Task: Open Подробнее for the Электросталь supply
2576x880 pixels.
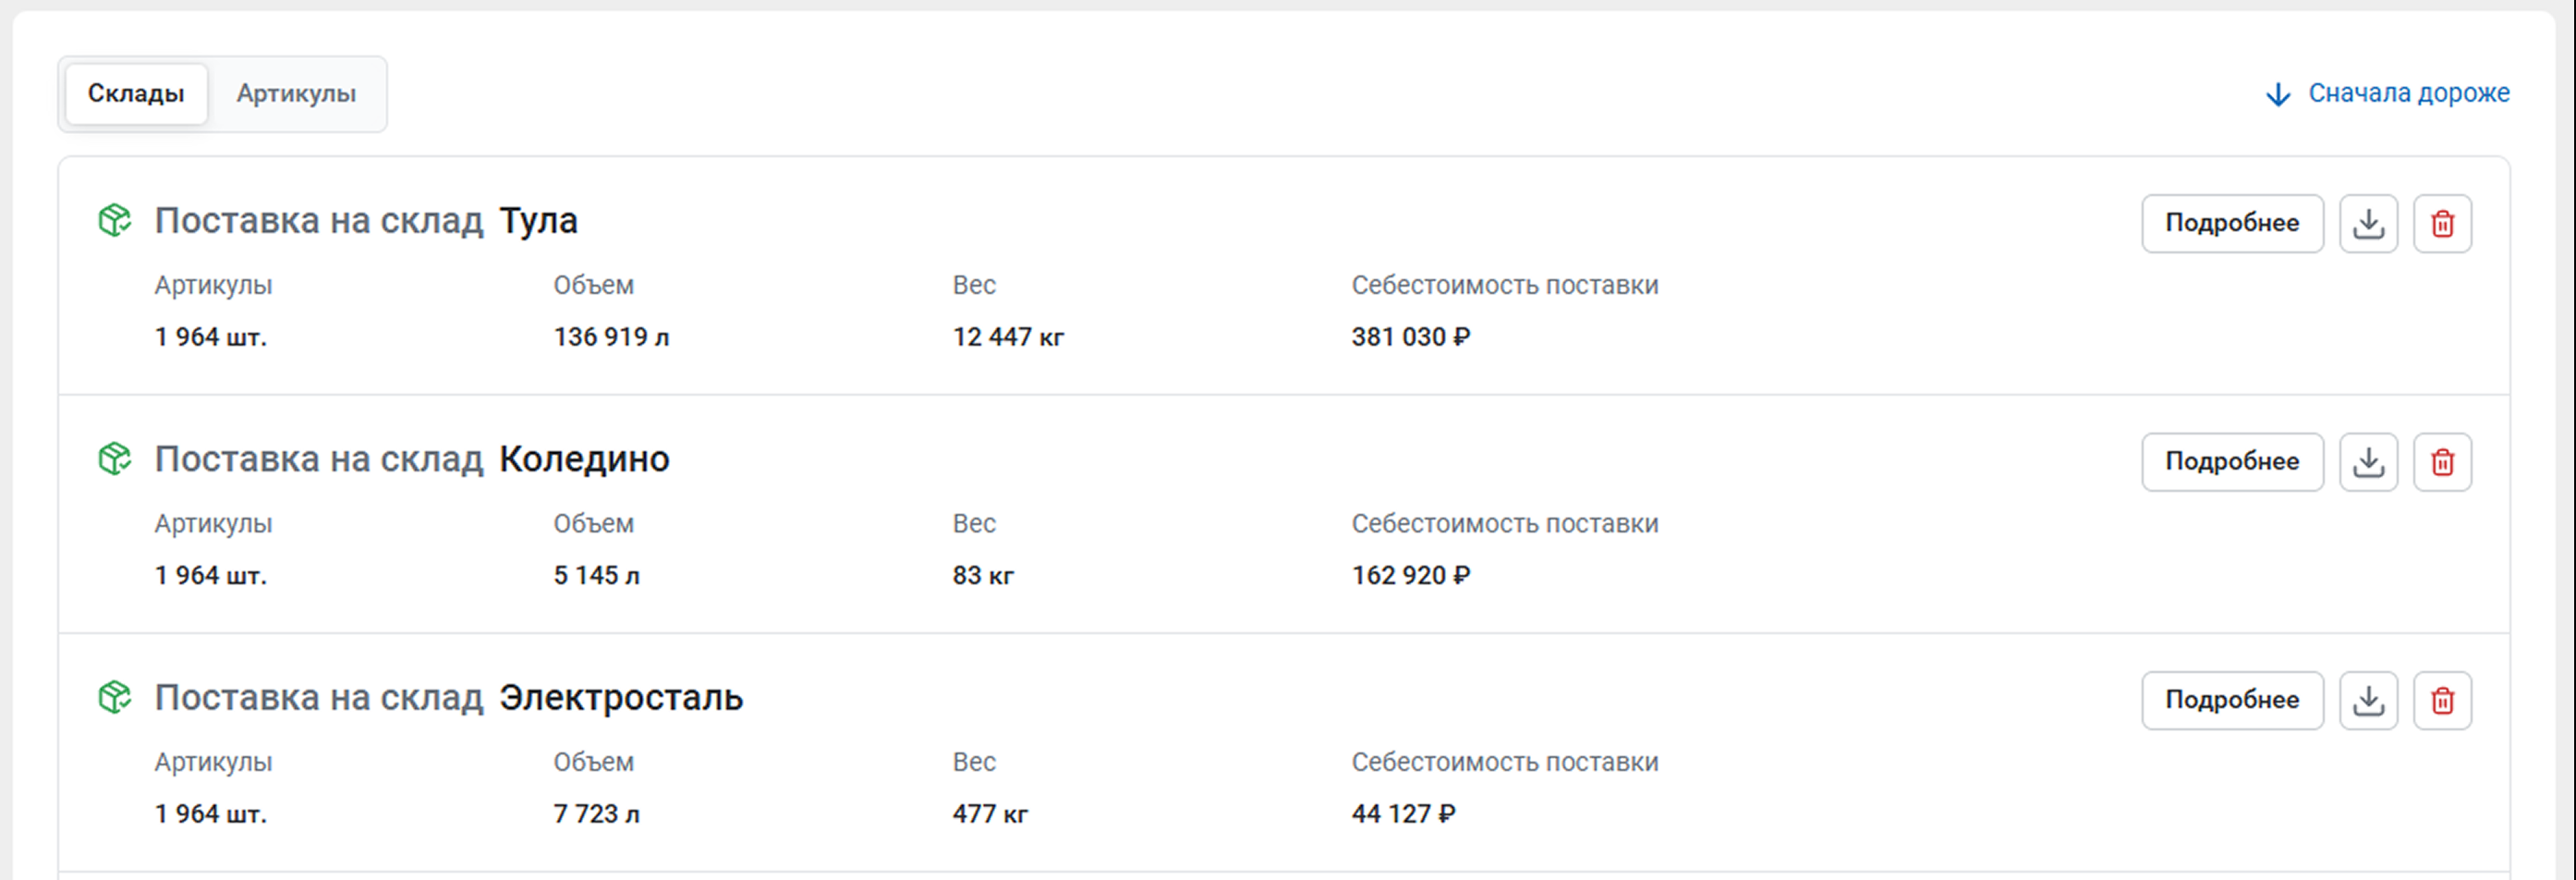Action: click(2232, 700)
